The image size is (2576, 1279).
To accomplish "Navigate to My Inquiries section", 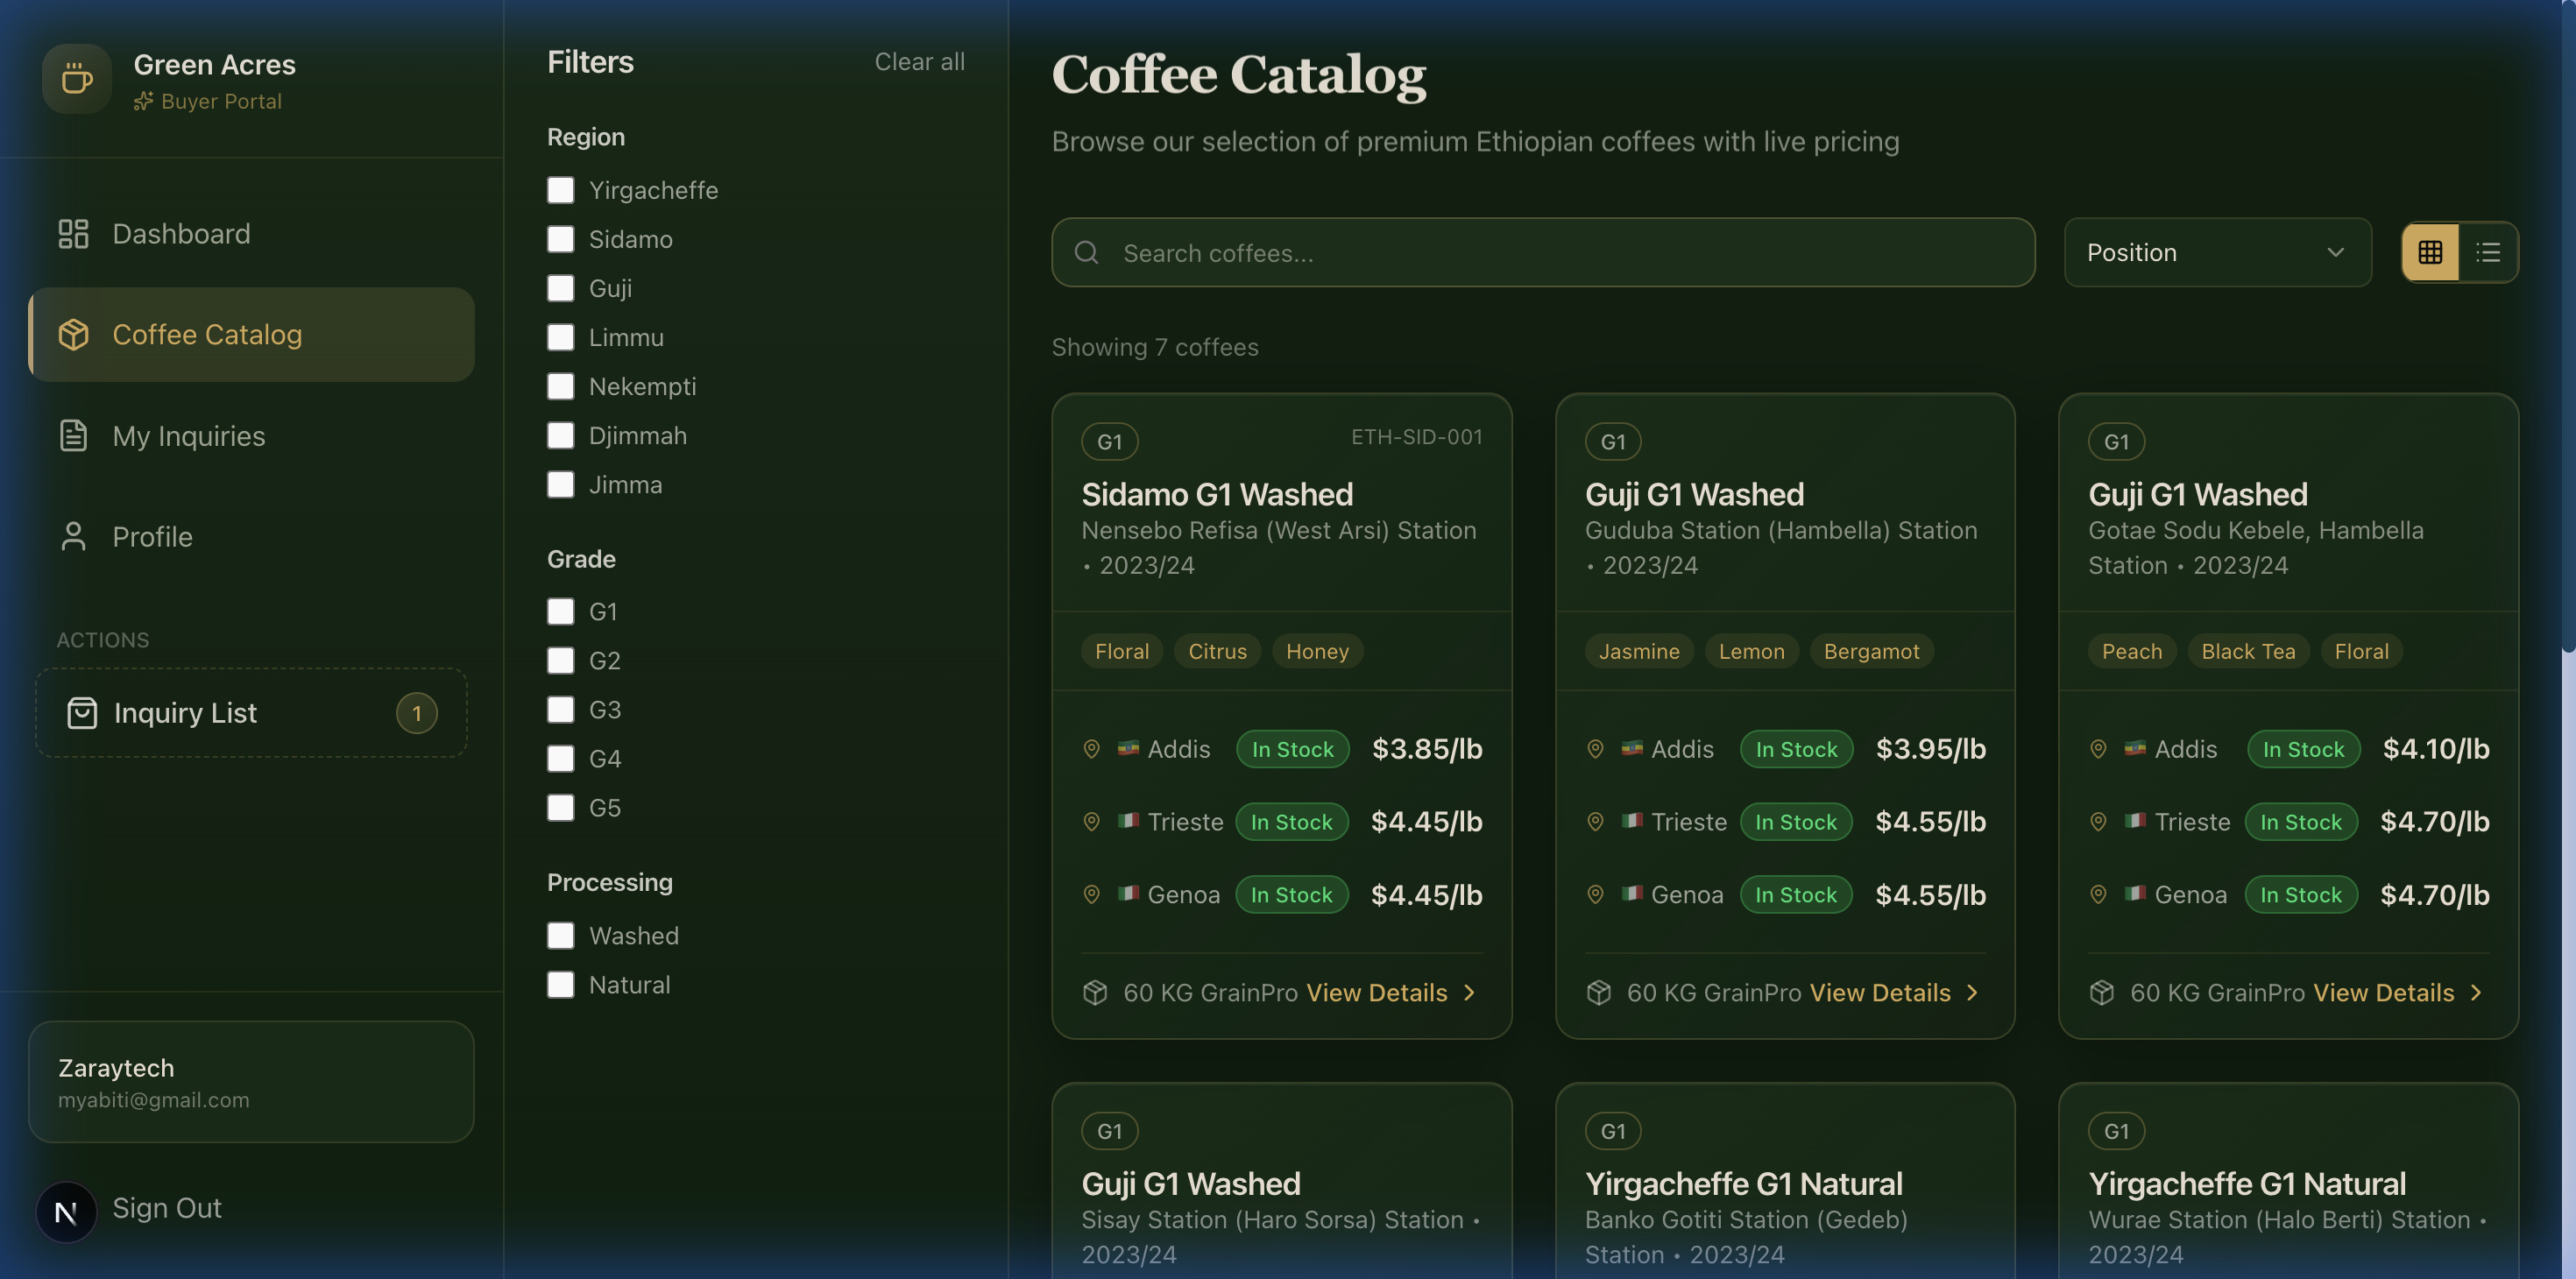I will coord(188,436).
